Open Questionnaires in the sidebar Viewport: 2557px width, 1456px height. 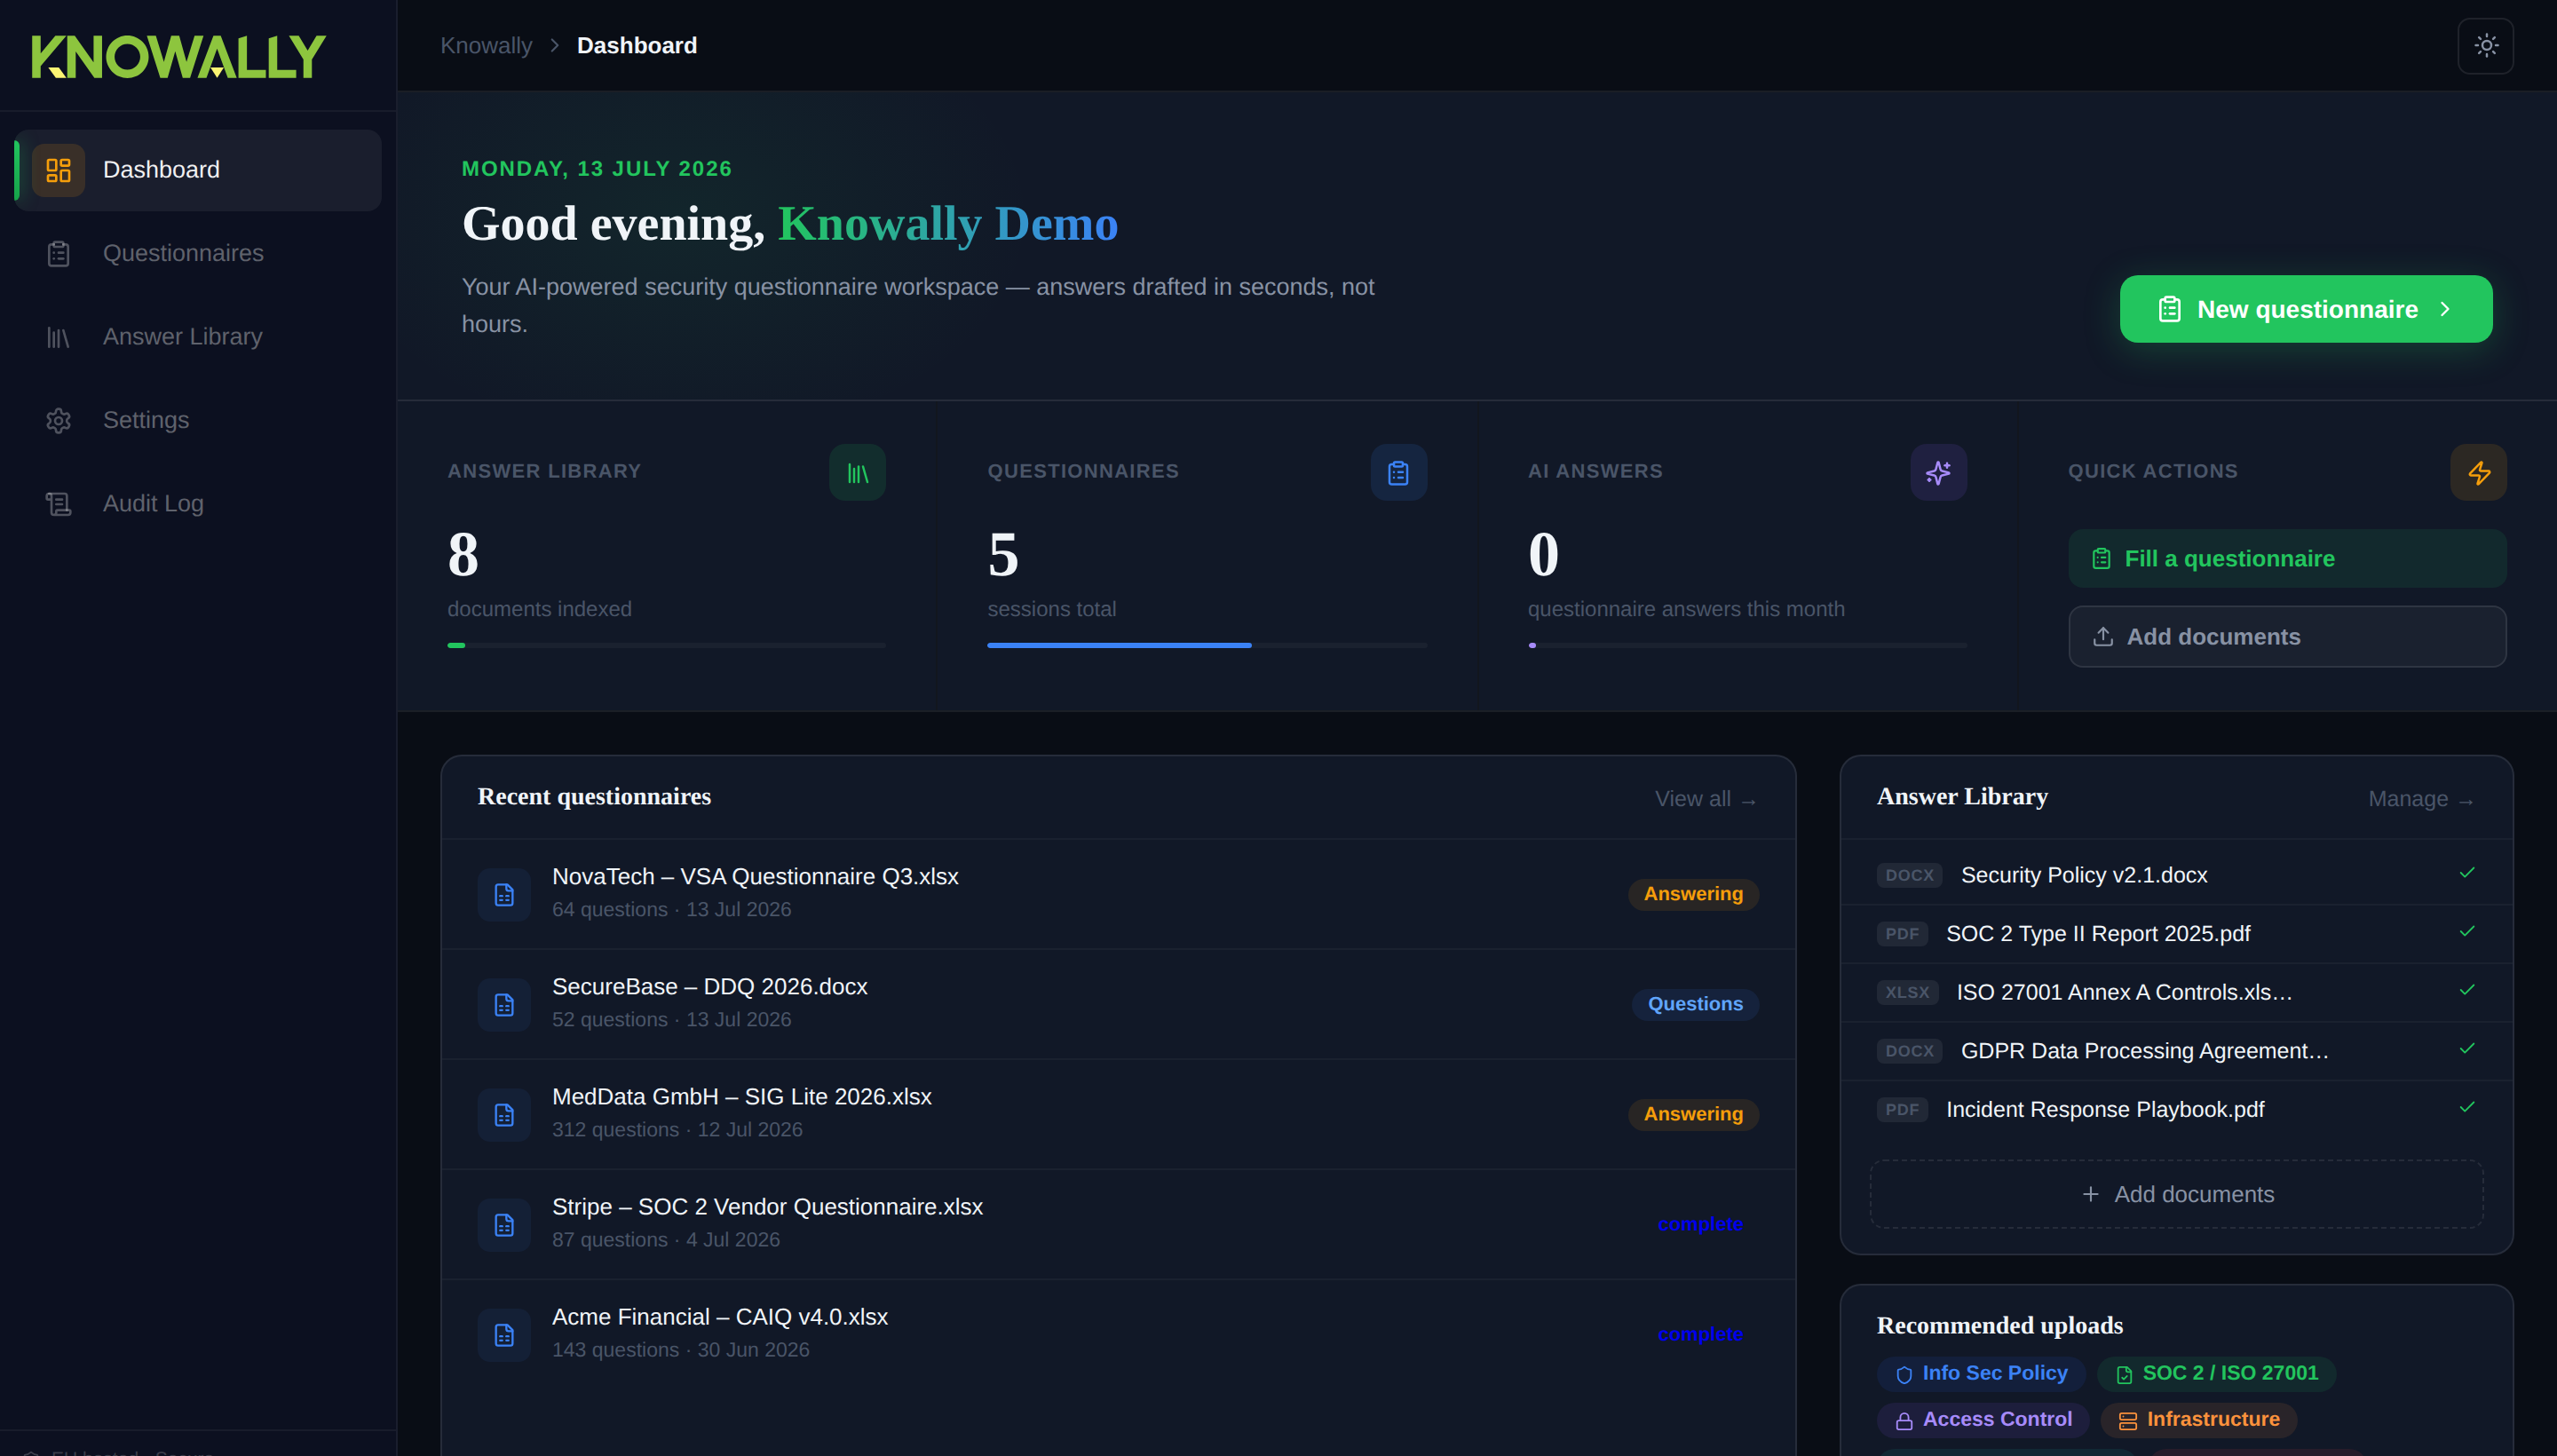point(198,254)
